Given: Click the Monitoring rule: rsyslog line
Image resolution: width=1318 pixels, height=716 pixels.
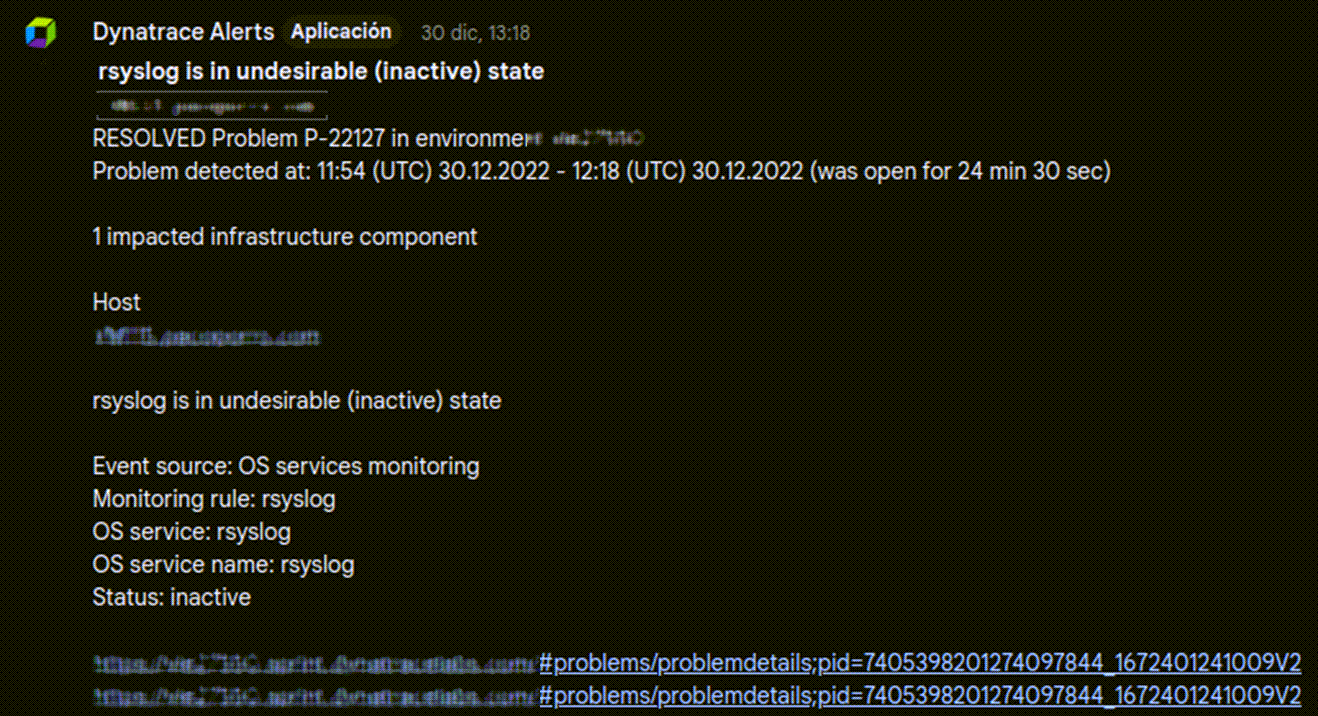Looking at the screenshot, I should (214, 498).
